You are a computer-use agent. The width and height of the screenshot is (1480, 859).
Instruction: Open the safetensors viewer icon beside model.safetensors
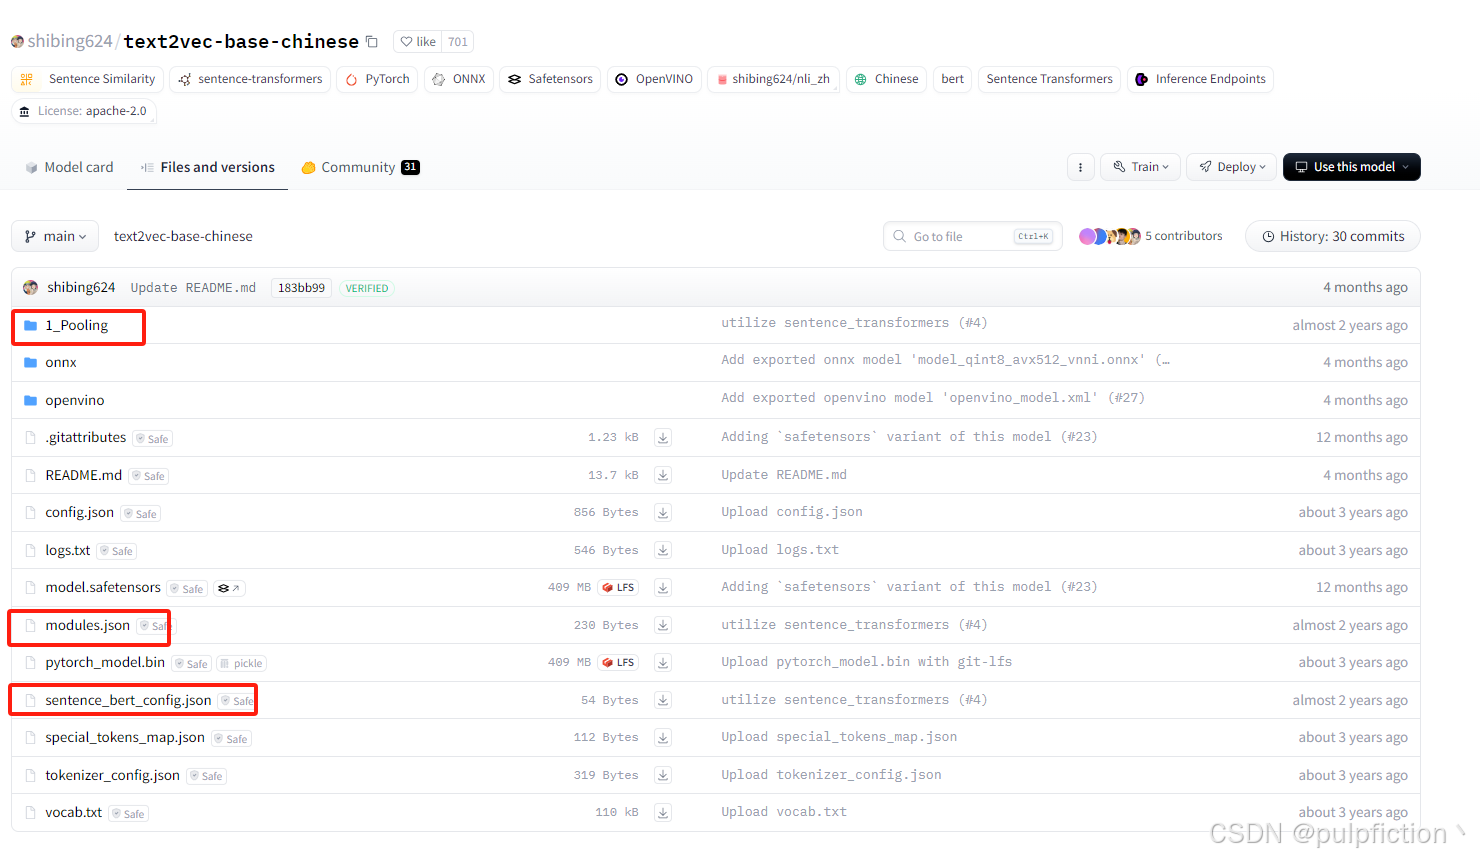[x=229, y=588]
